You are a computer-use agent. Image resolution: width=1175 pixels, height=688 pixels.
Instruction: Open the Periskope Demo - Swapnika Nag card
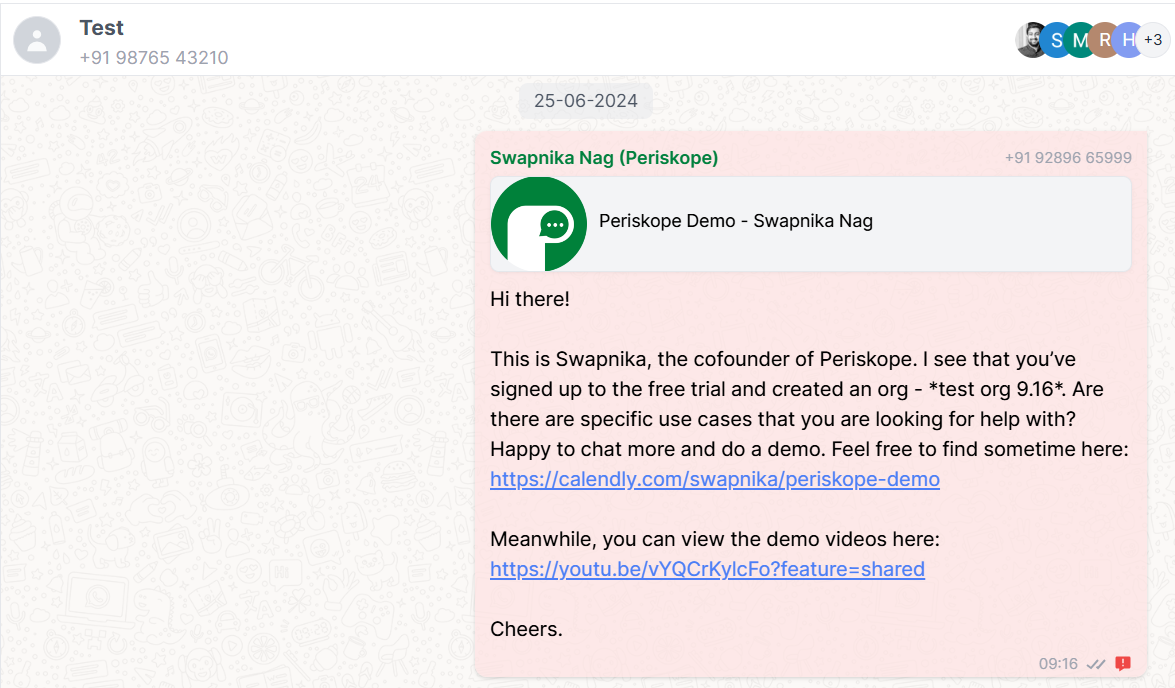coord(811,224)
